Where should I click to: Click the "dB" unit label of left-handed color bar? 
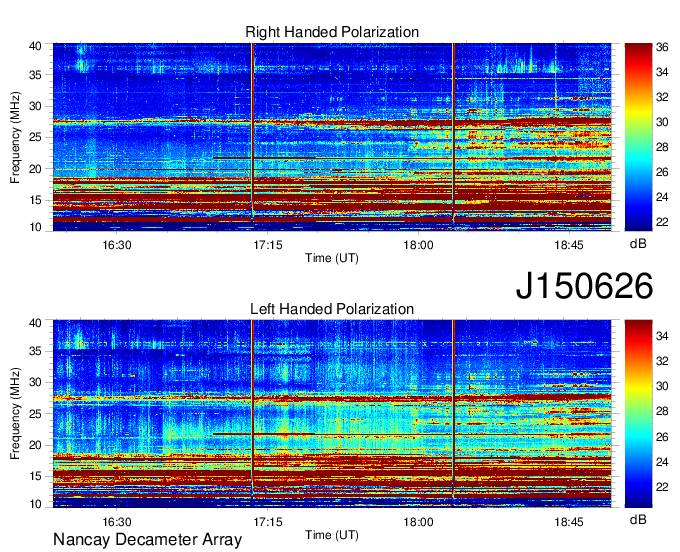tap(638, 519)
